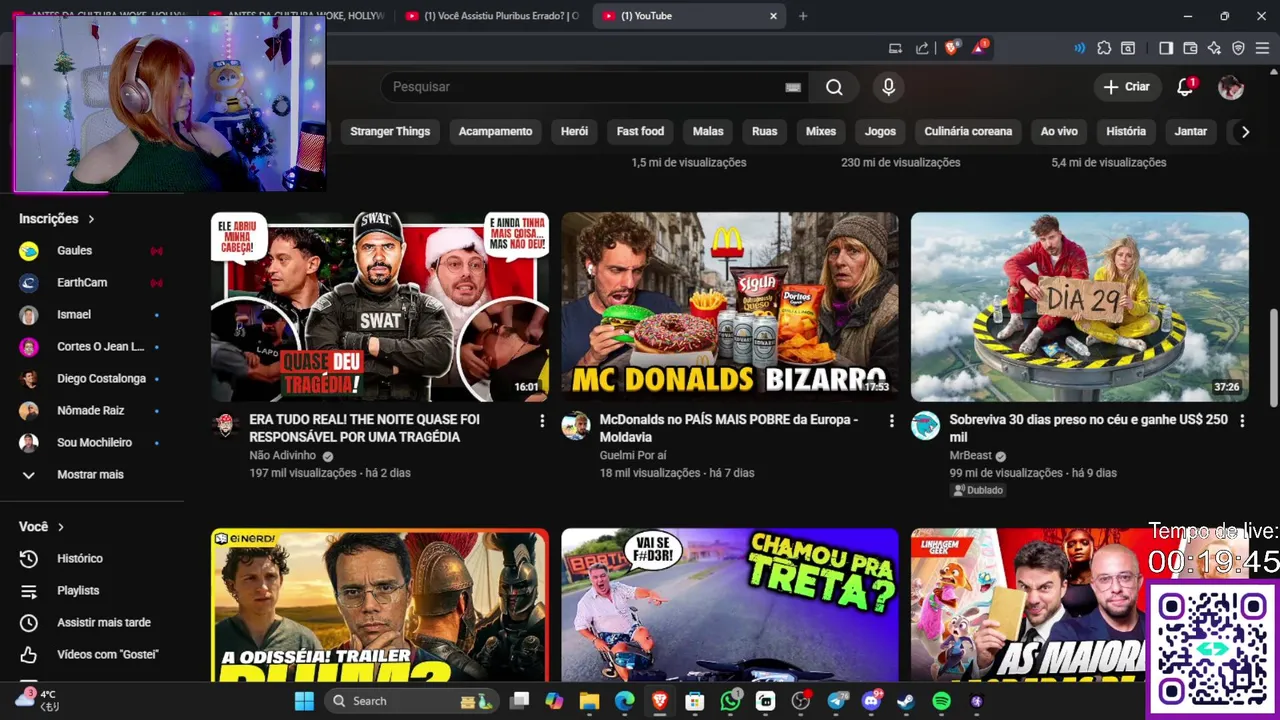This screenshot has height=720, width=1280.
Task: Select the Culinária coreana filter chip
Action: coord(968,131)
